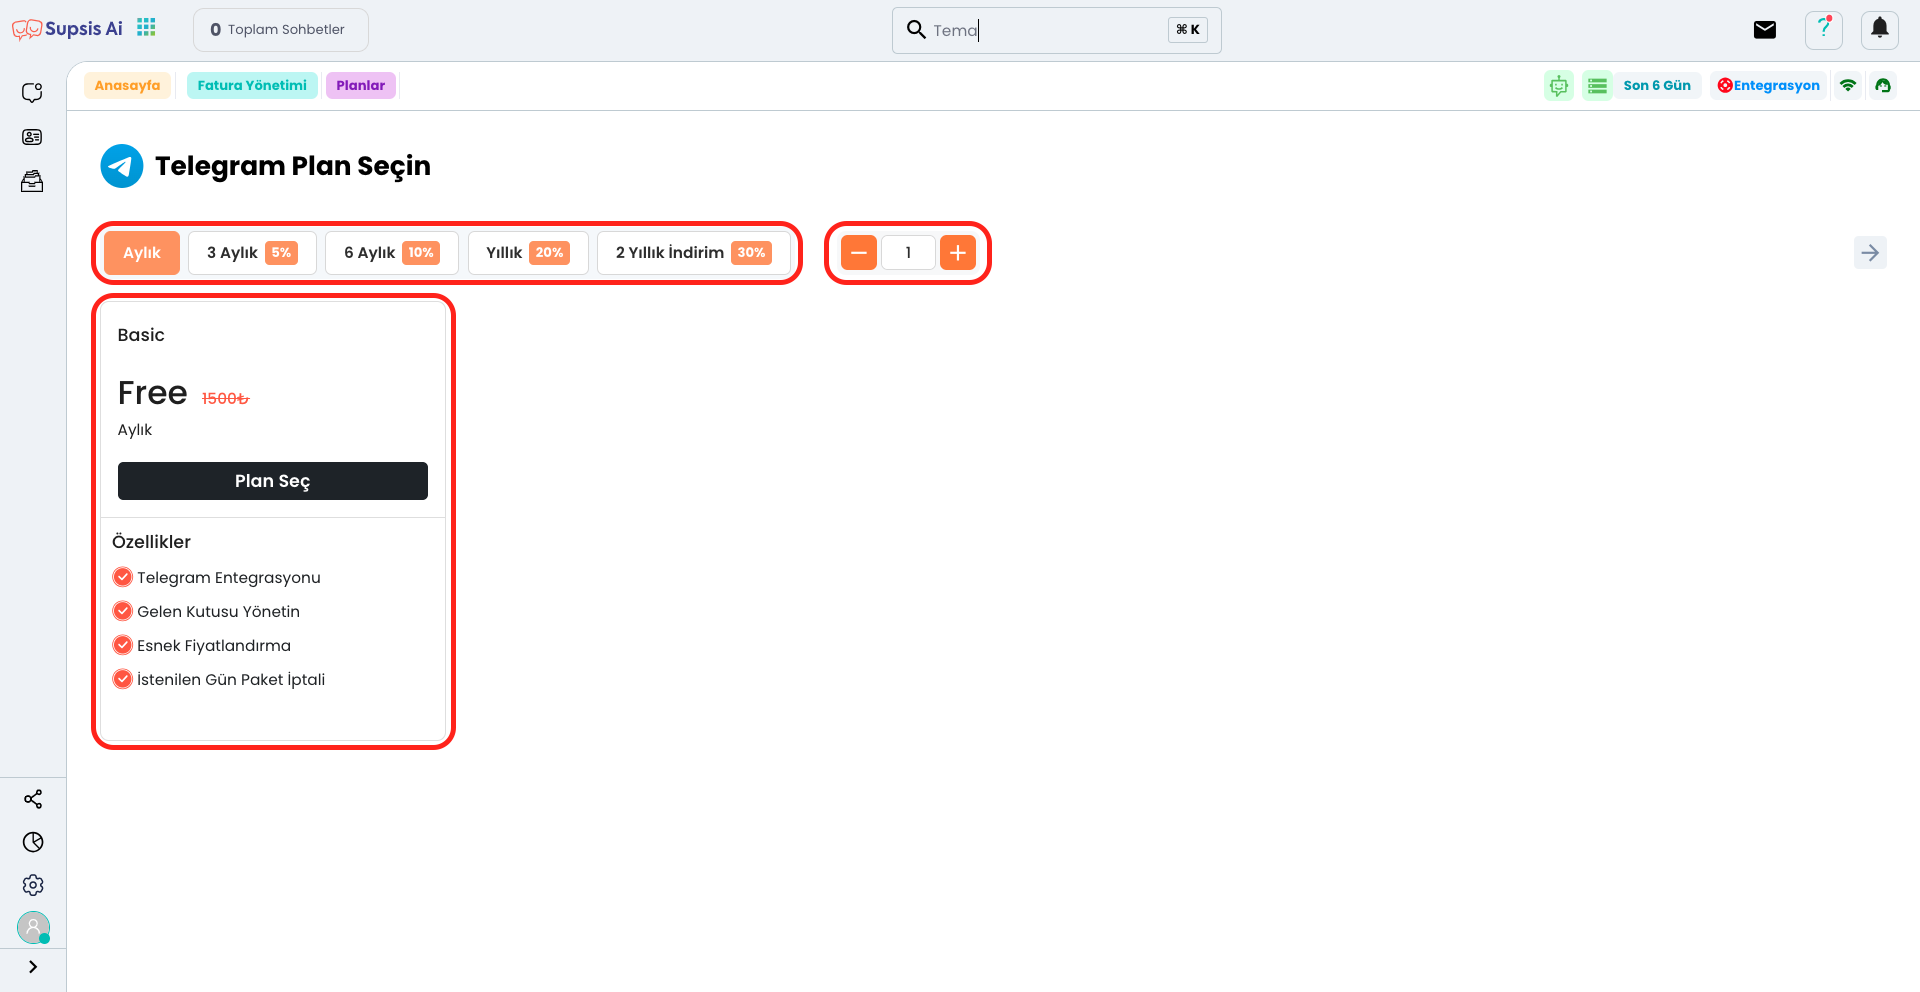Click the Telegram logo icon
1920x992 pixels.
point(122,166)
